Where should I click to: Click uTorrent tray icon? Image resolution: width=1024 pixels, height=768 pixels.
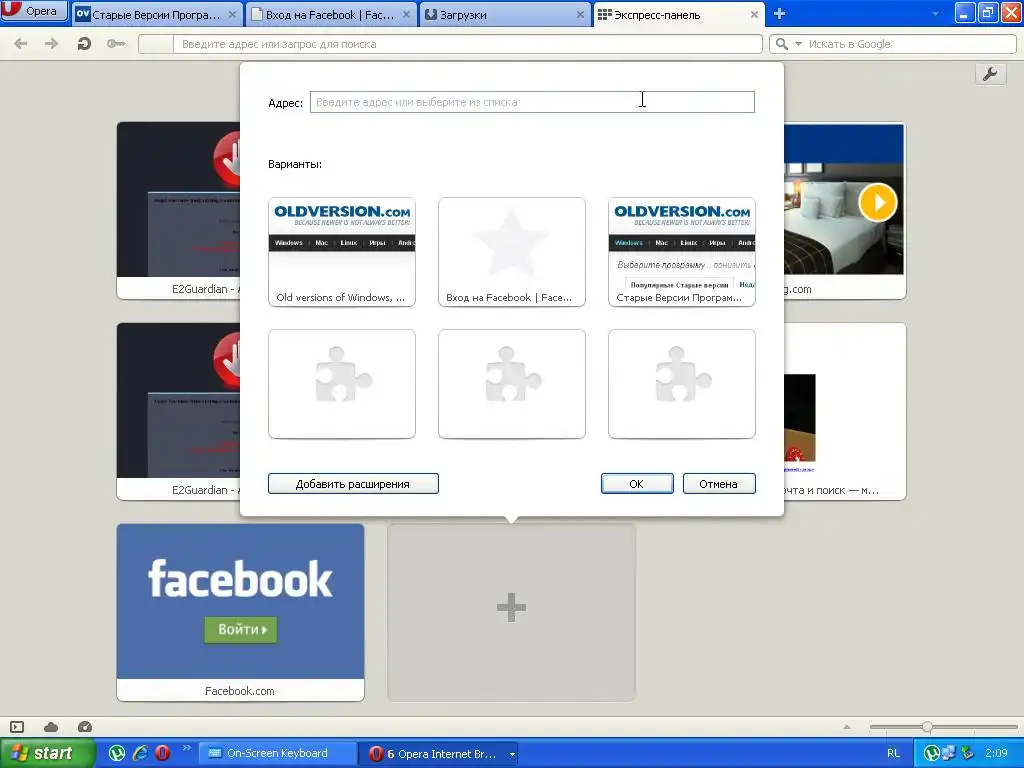[932, 754]
